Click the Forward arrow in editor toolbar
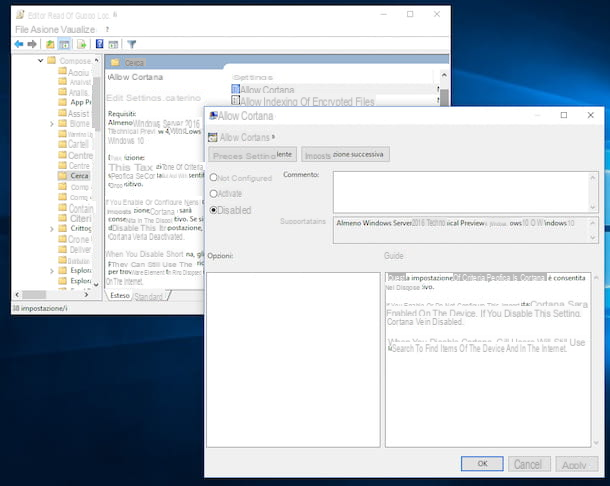 pyautogui.click(x=32, y=44)
